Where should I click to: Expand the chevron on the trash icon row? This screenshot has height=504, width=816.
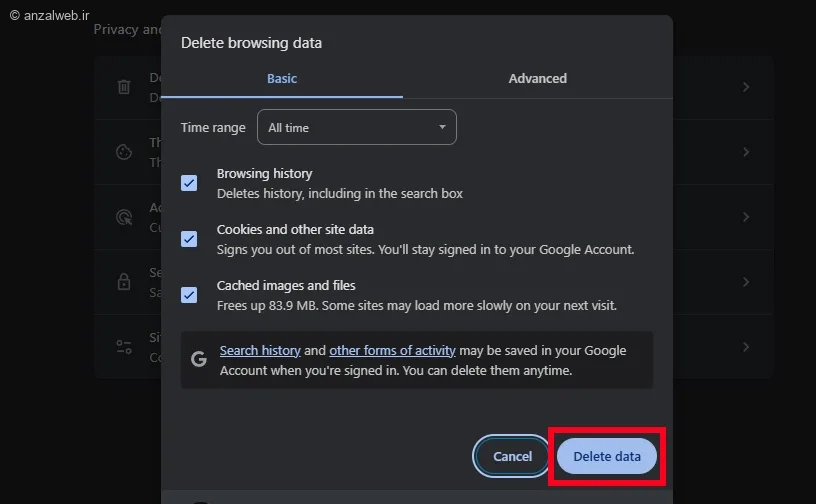point(746,87)
